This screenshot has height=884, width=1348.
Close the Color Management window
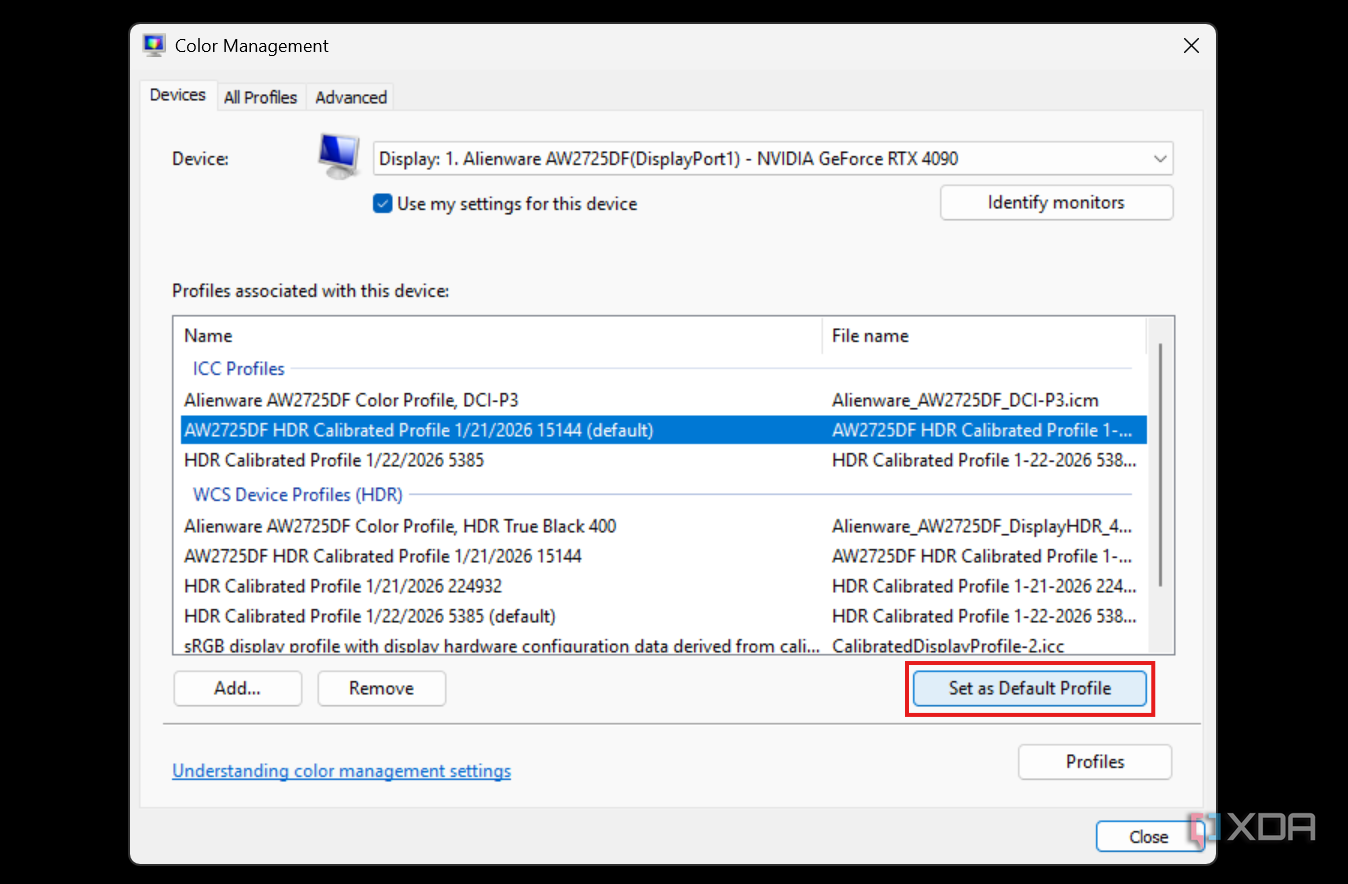pos(1191,46)
